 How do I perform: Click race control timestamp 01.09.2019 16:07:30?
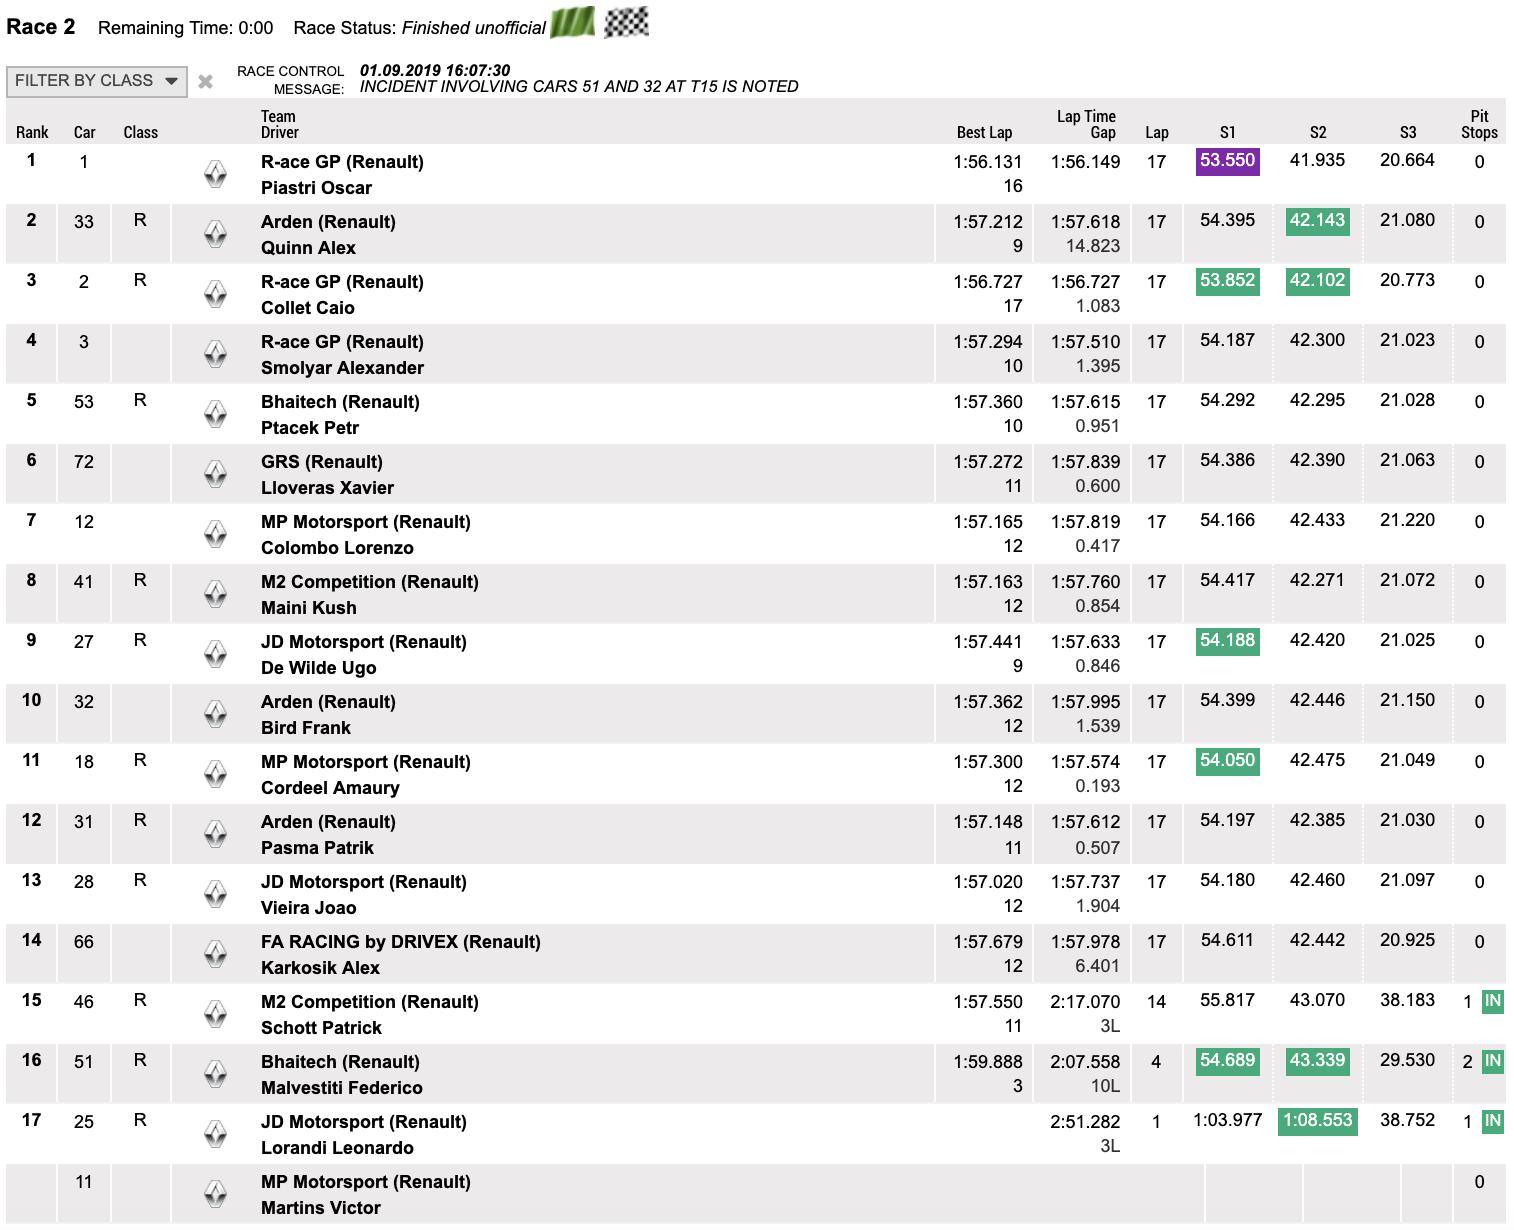pos(435,70)
